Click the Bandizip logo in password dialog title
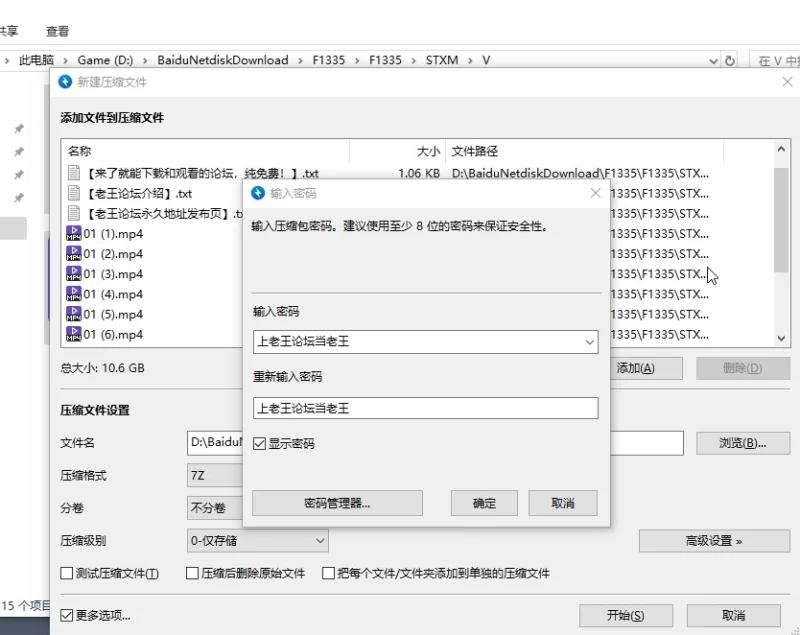 point(258,193)
